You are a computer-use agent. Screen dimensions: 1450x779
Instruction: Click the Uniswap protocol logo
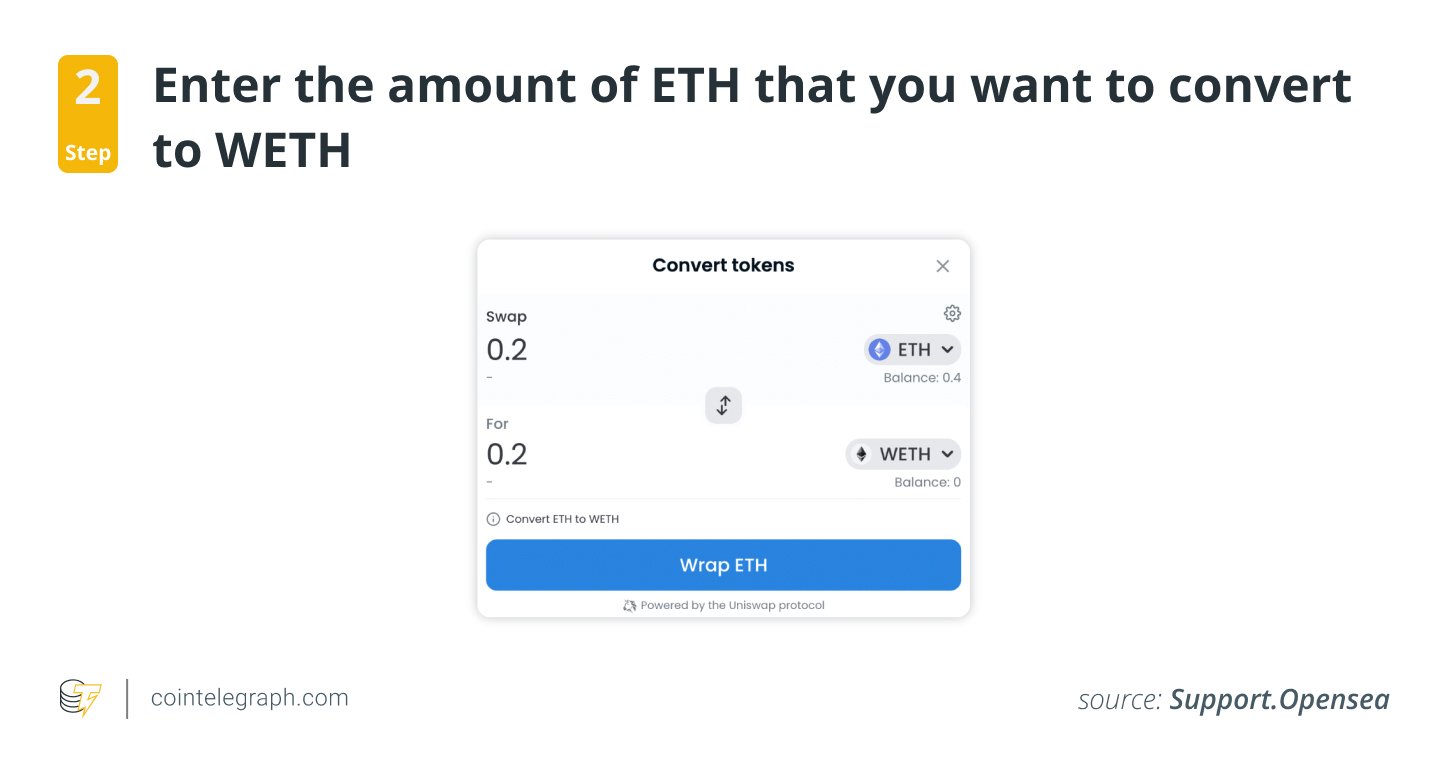tap(630, 605)
